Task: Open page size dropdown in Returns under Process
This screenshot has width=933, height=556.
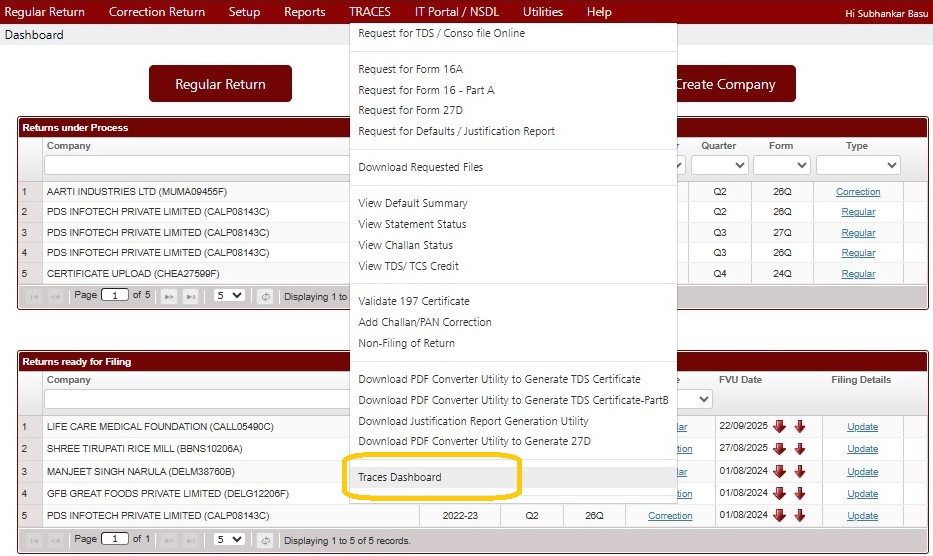Action: [x=229, y=296]
